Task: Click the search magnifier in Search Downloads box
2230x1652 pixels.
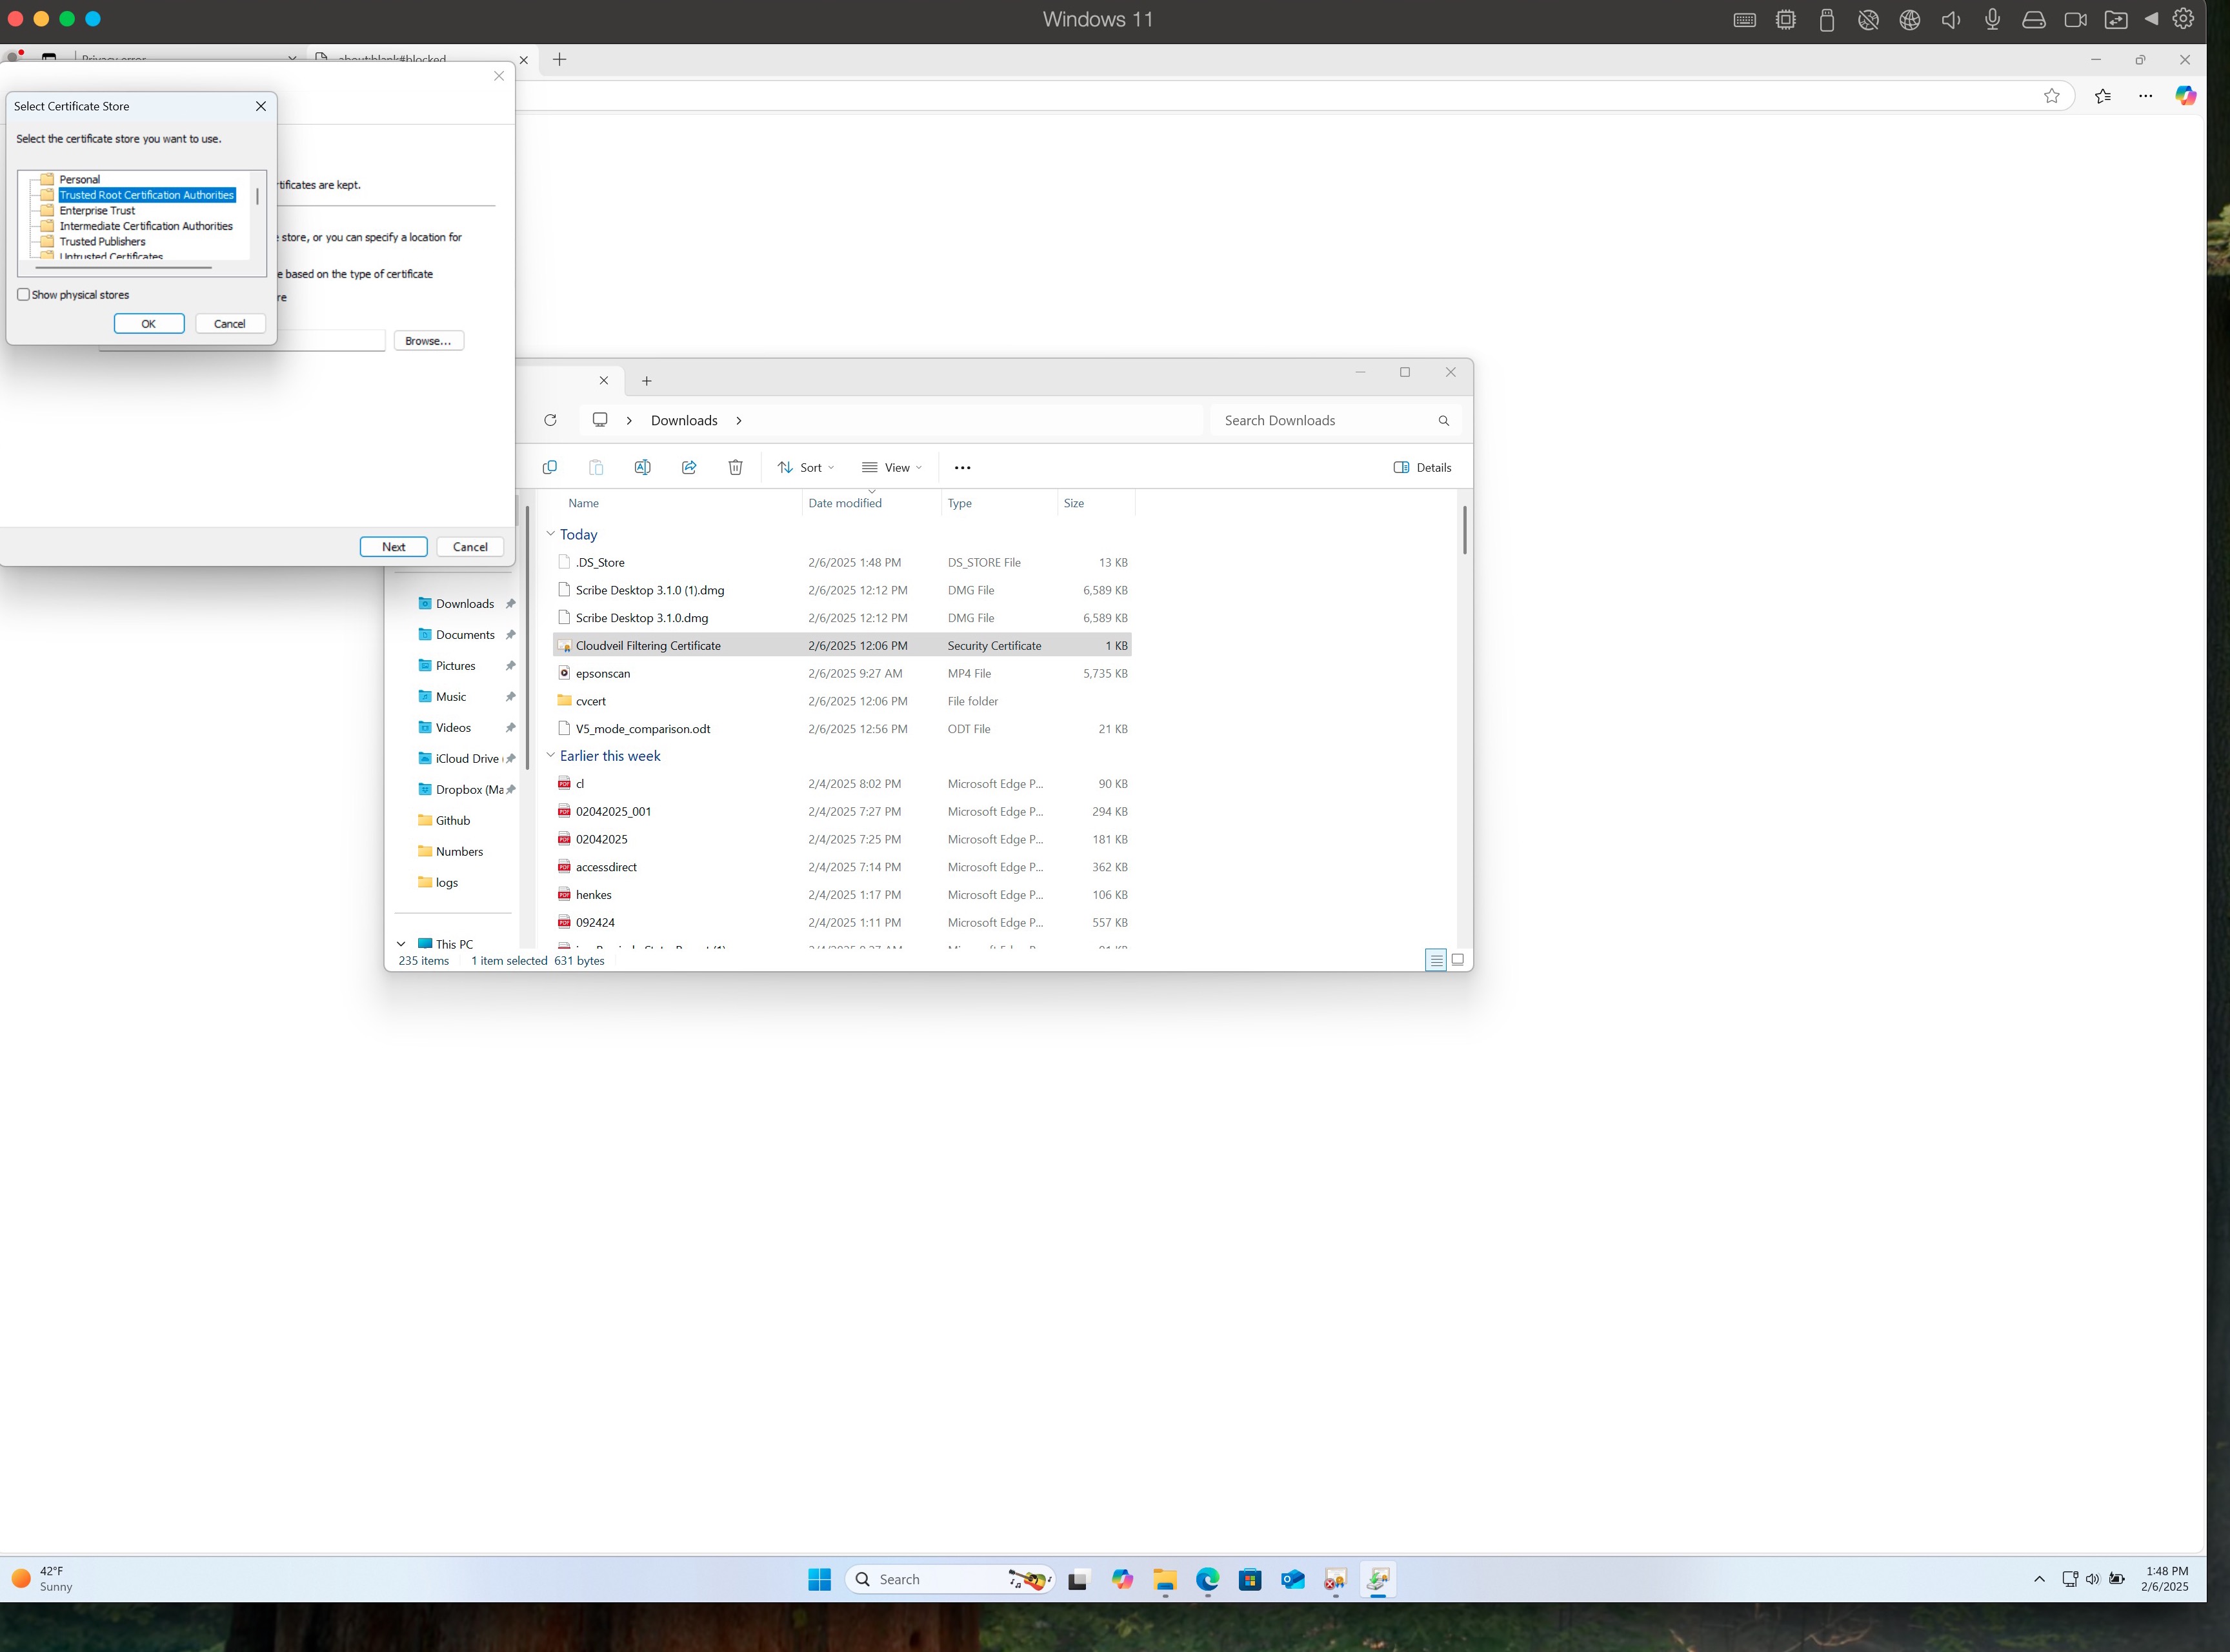Action: [x=1443, y=421]
